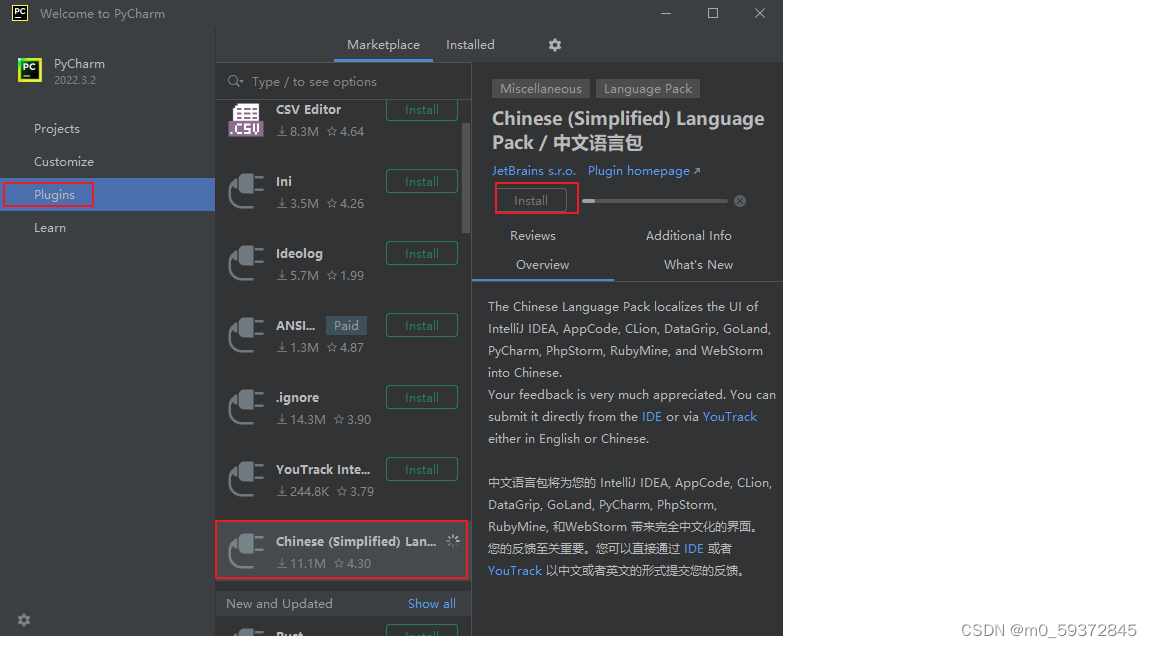Image resolution: width=1152 pixels, height=648 pixels.
Task: Install the .ignore plugin
Action: pyautogui.click(x=422, y=397)
